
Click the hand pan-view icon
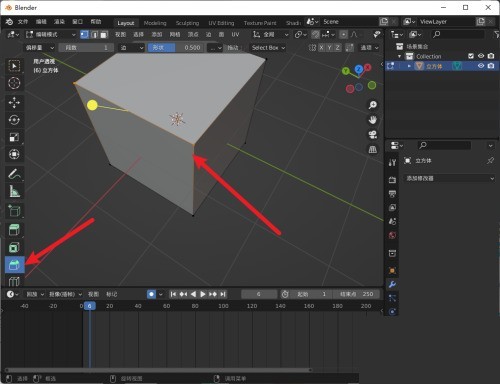373,120
